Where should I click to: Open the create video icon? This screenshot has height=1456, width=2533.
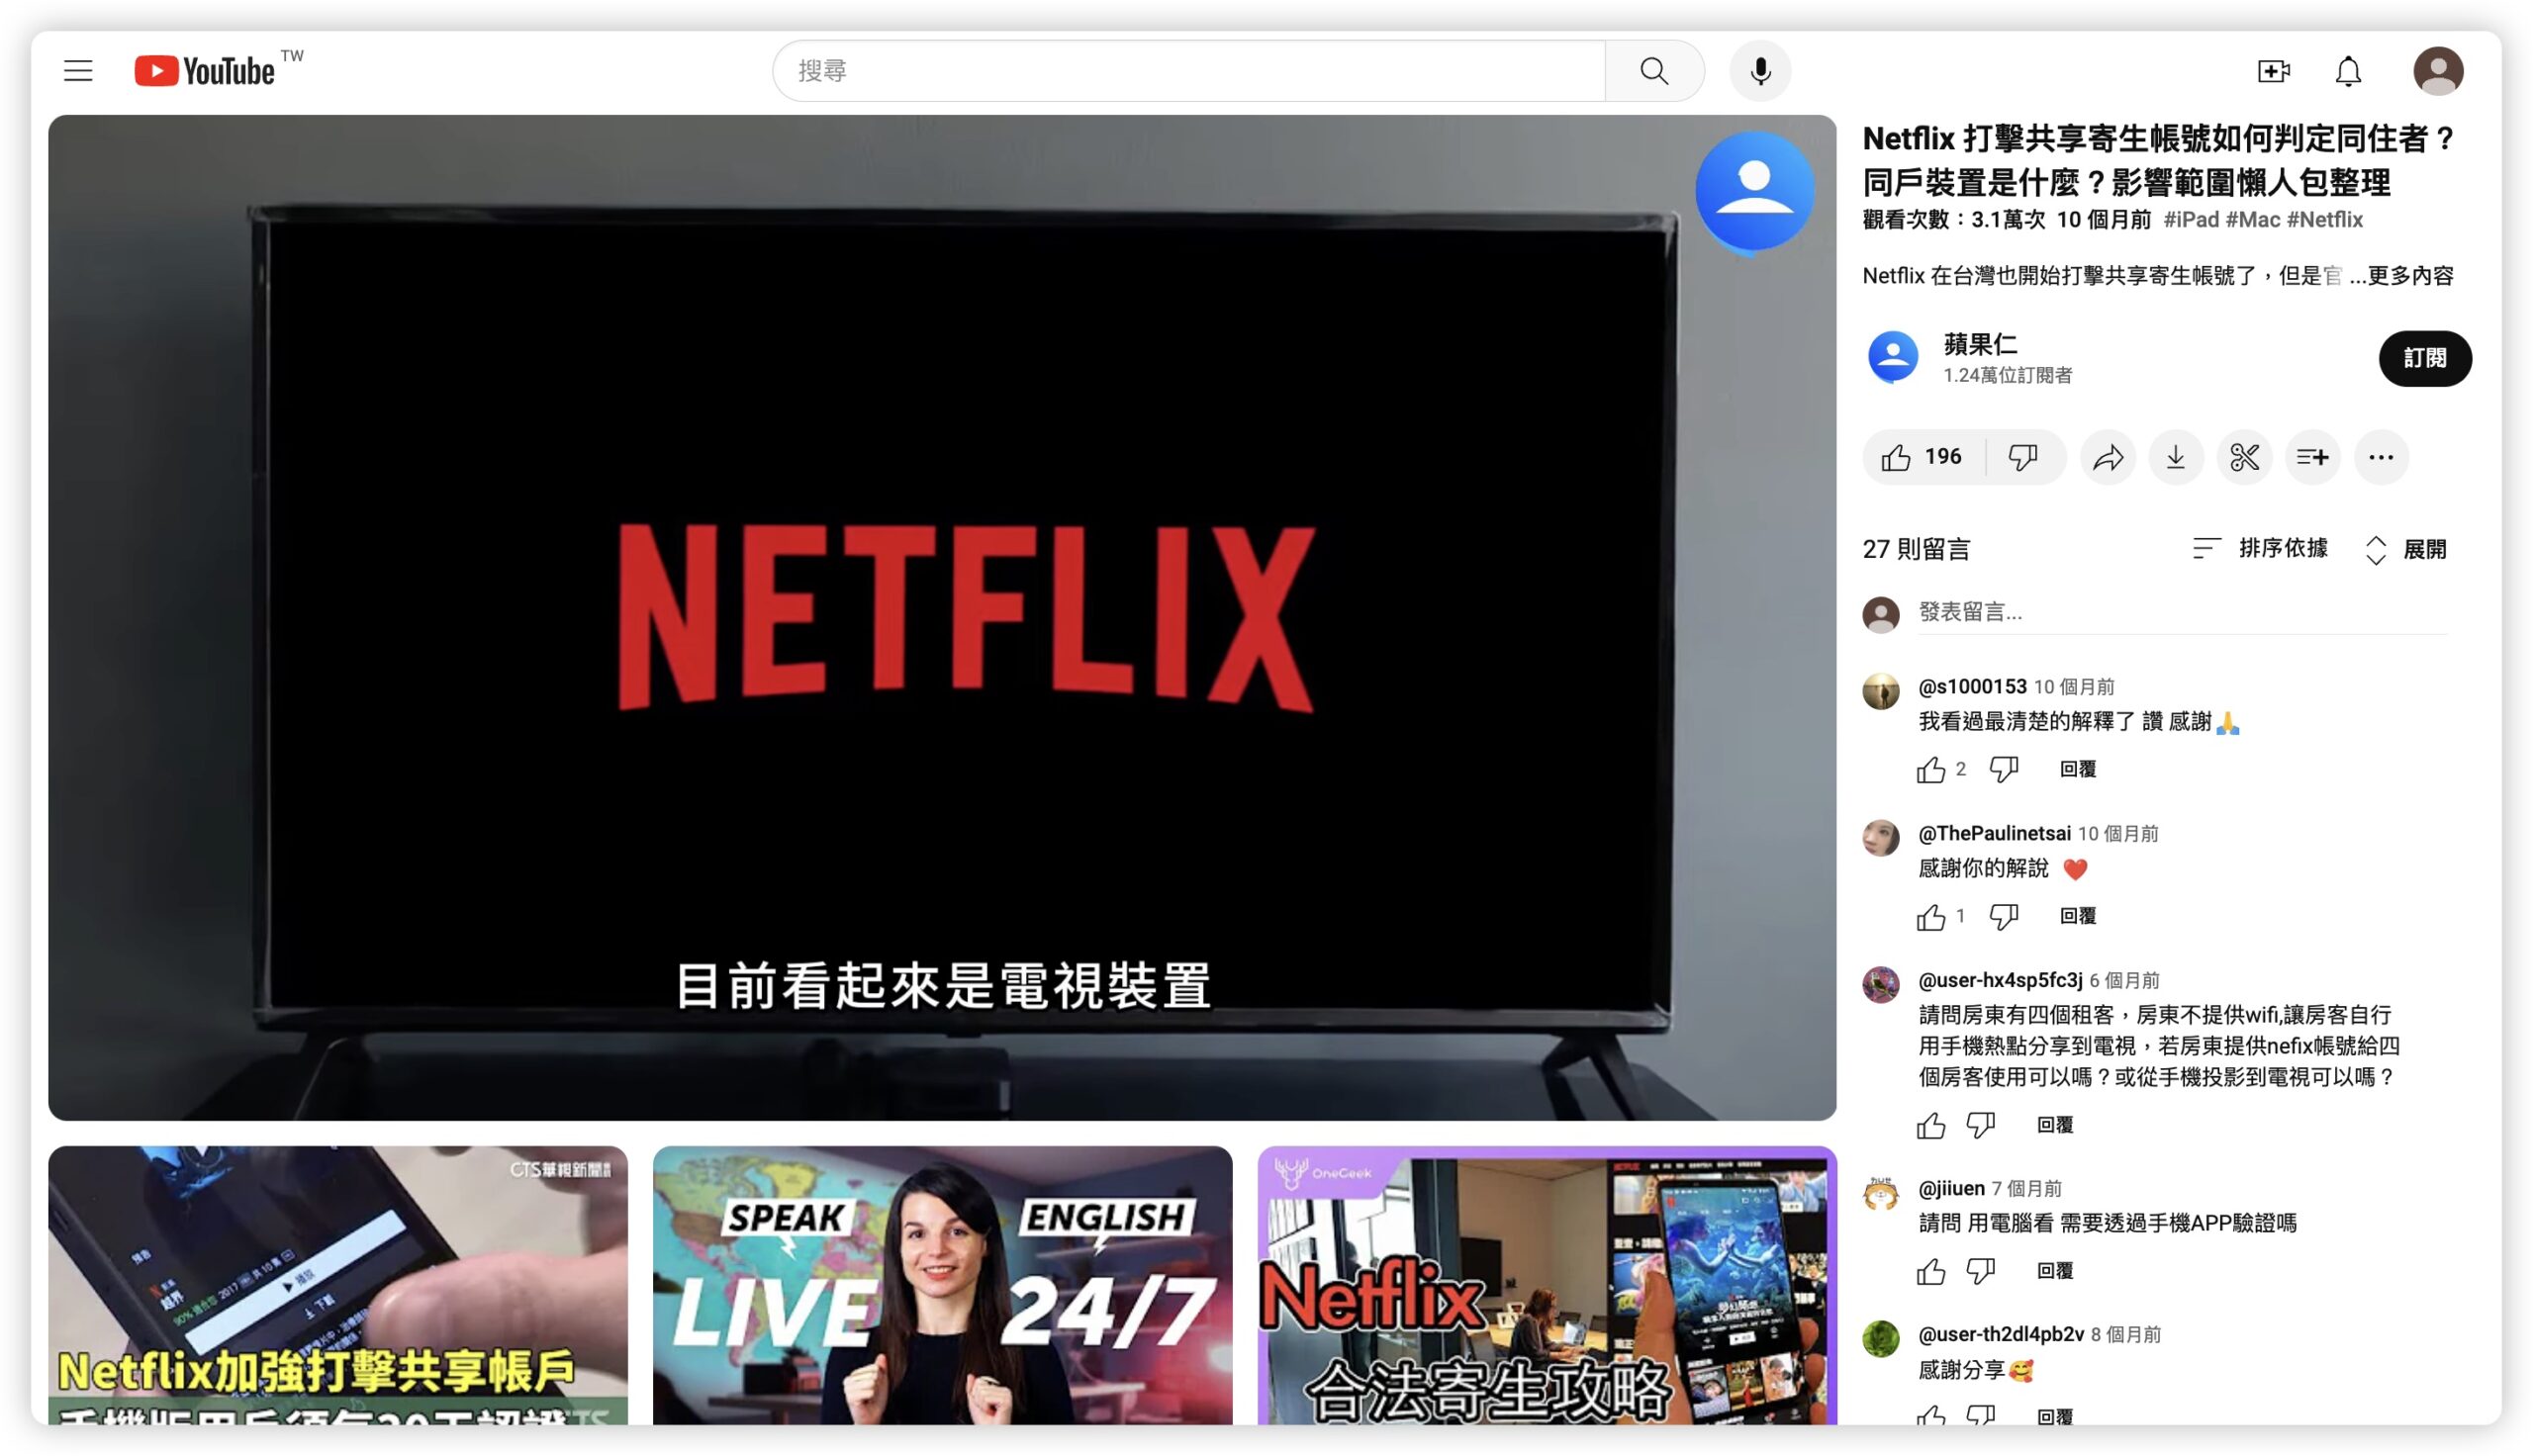[x=2273, y=71]
